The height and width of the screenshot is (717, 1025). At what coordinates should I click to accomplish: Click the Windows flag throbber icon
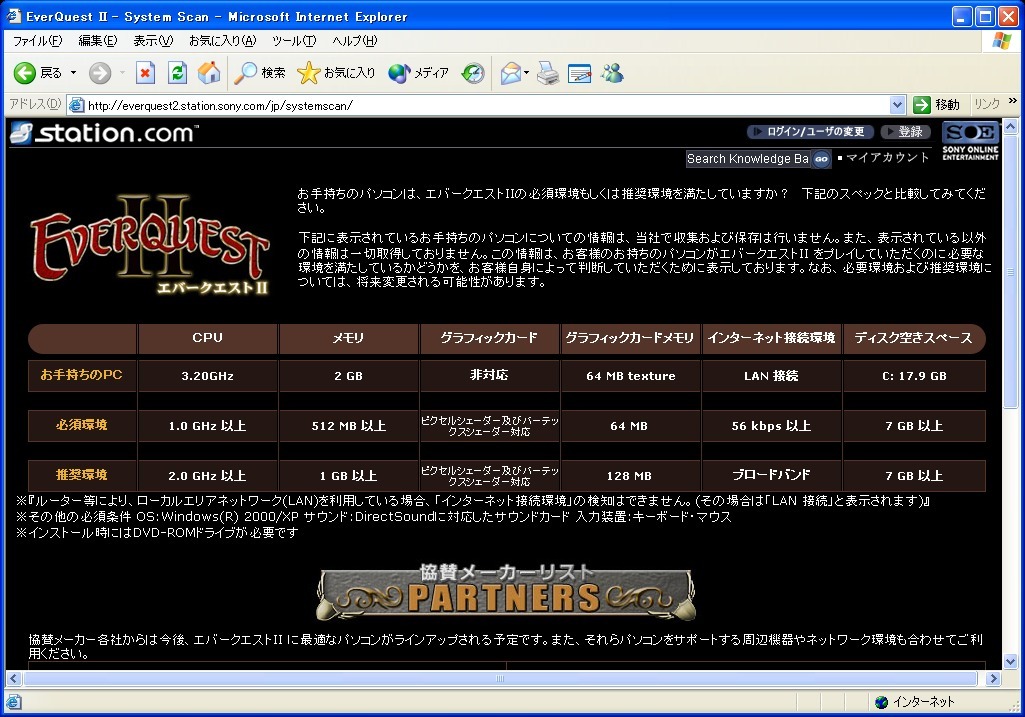point(1001,41)
